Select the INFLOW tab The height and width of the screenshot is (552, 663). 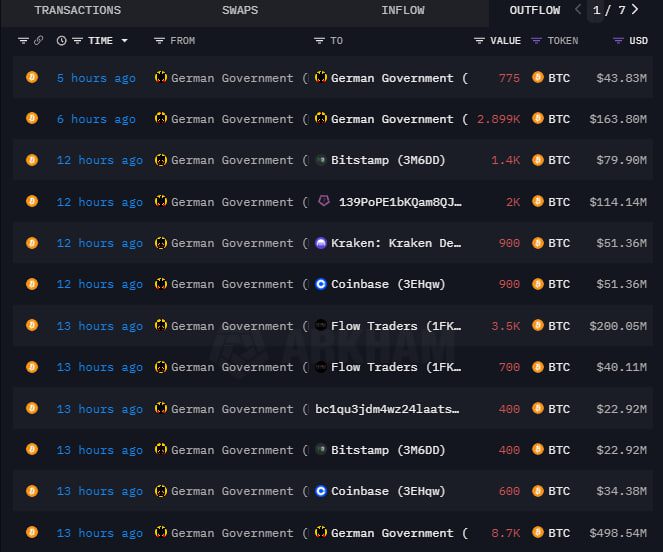tap(403, 10)
